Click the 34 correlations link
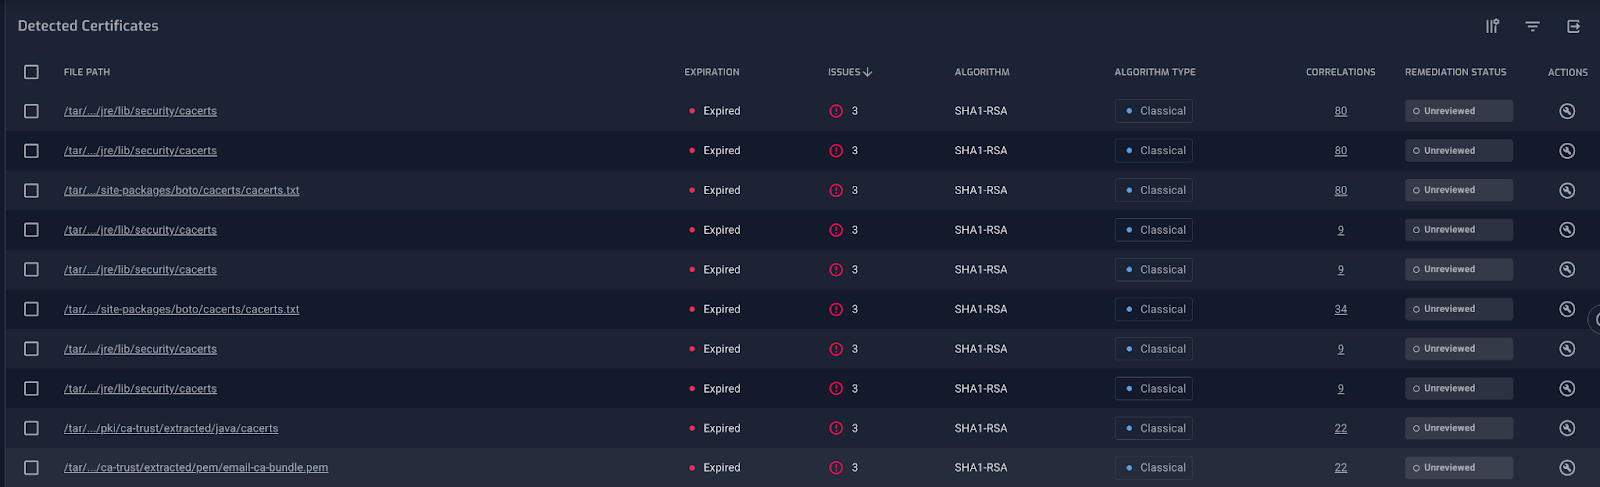1600x487 pixels. (x=1340, y=310)
